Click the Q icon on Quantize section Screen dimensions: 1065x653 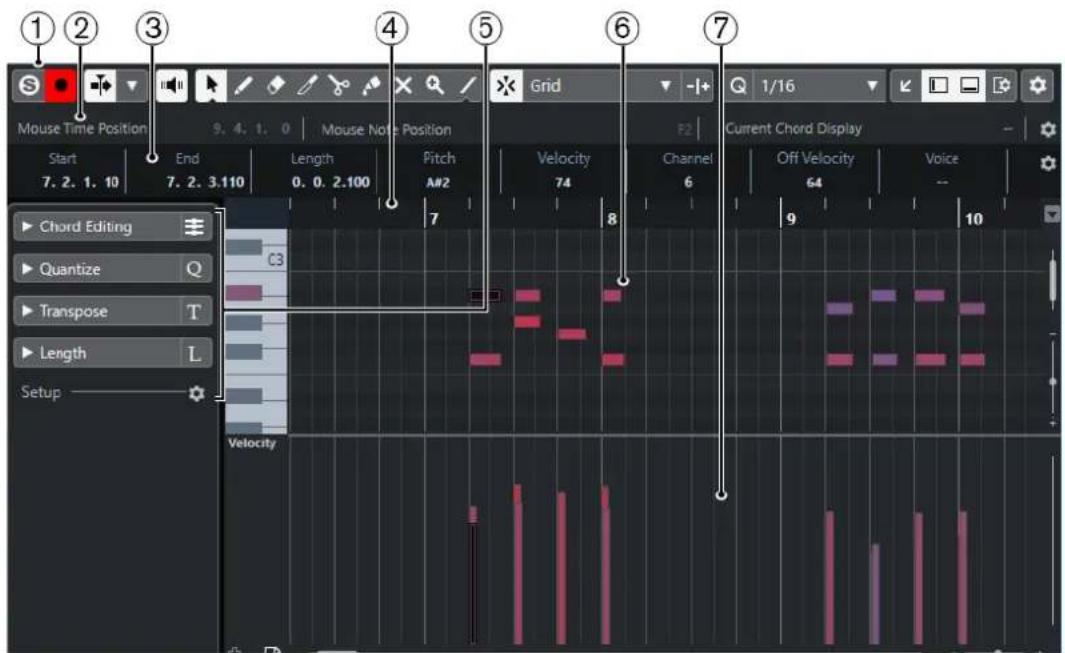(194, 269)
